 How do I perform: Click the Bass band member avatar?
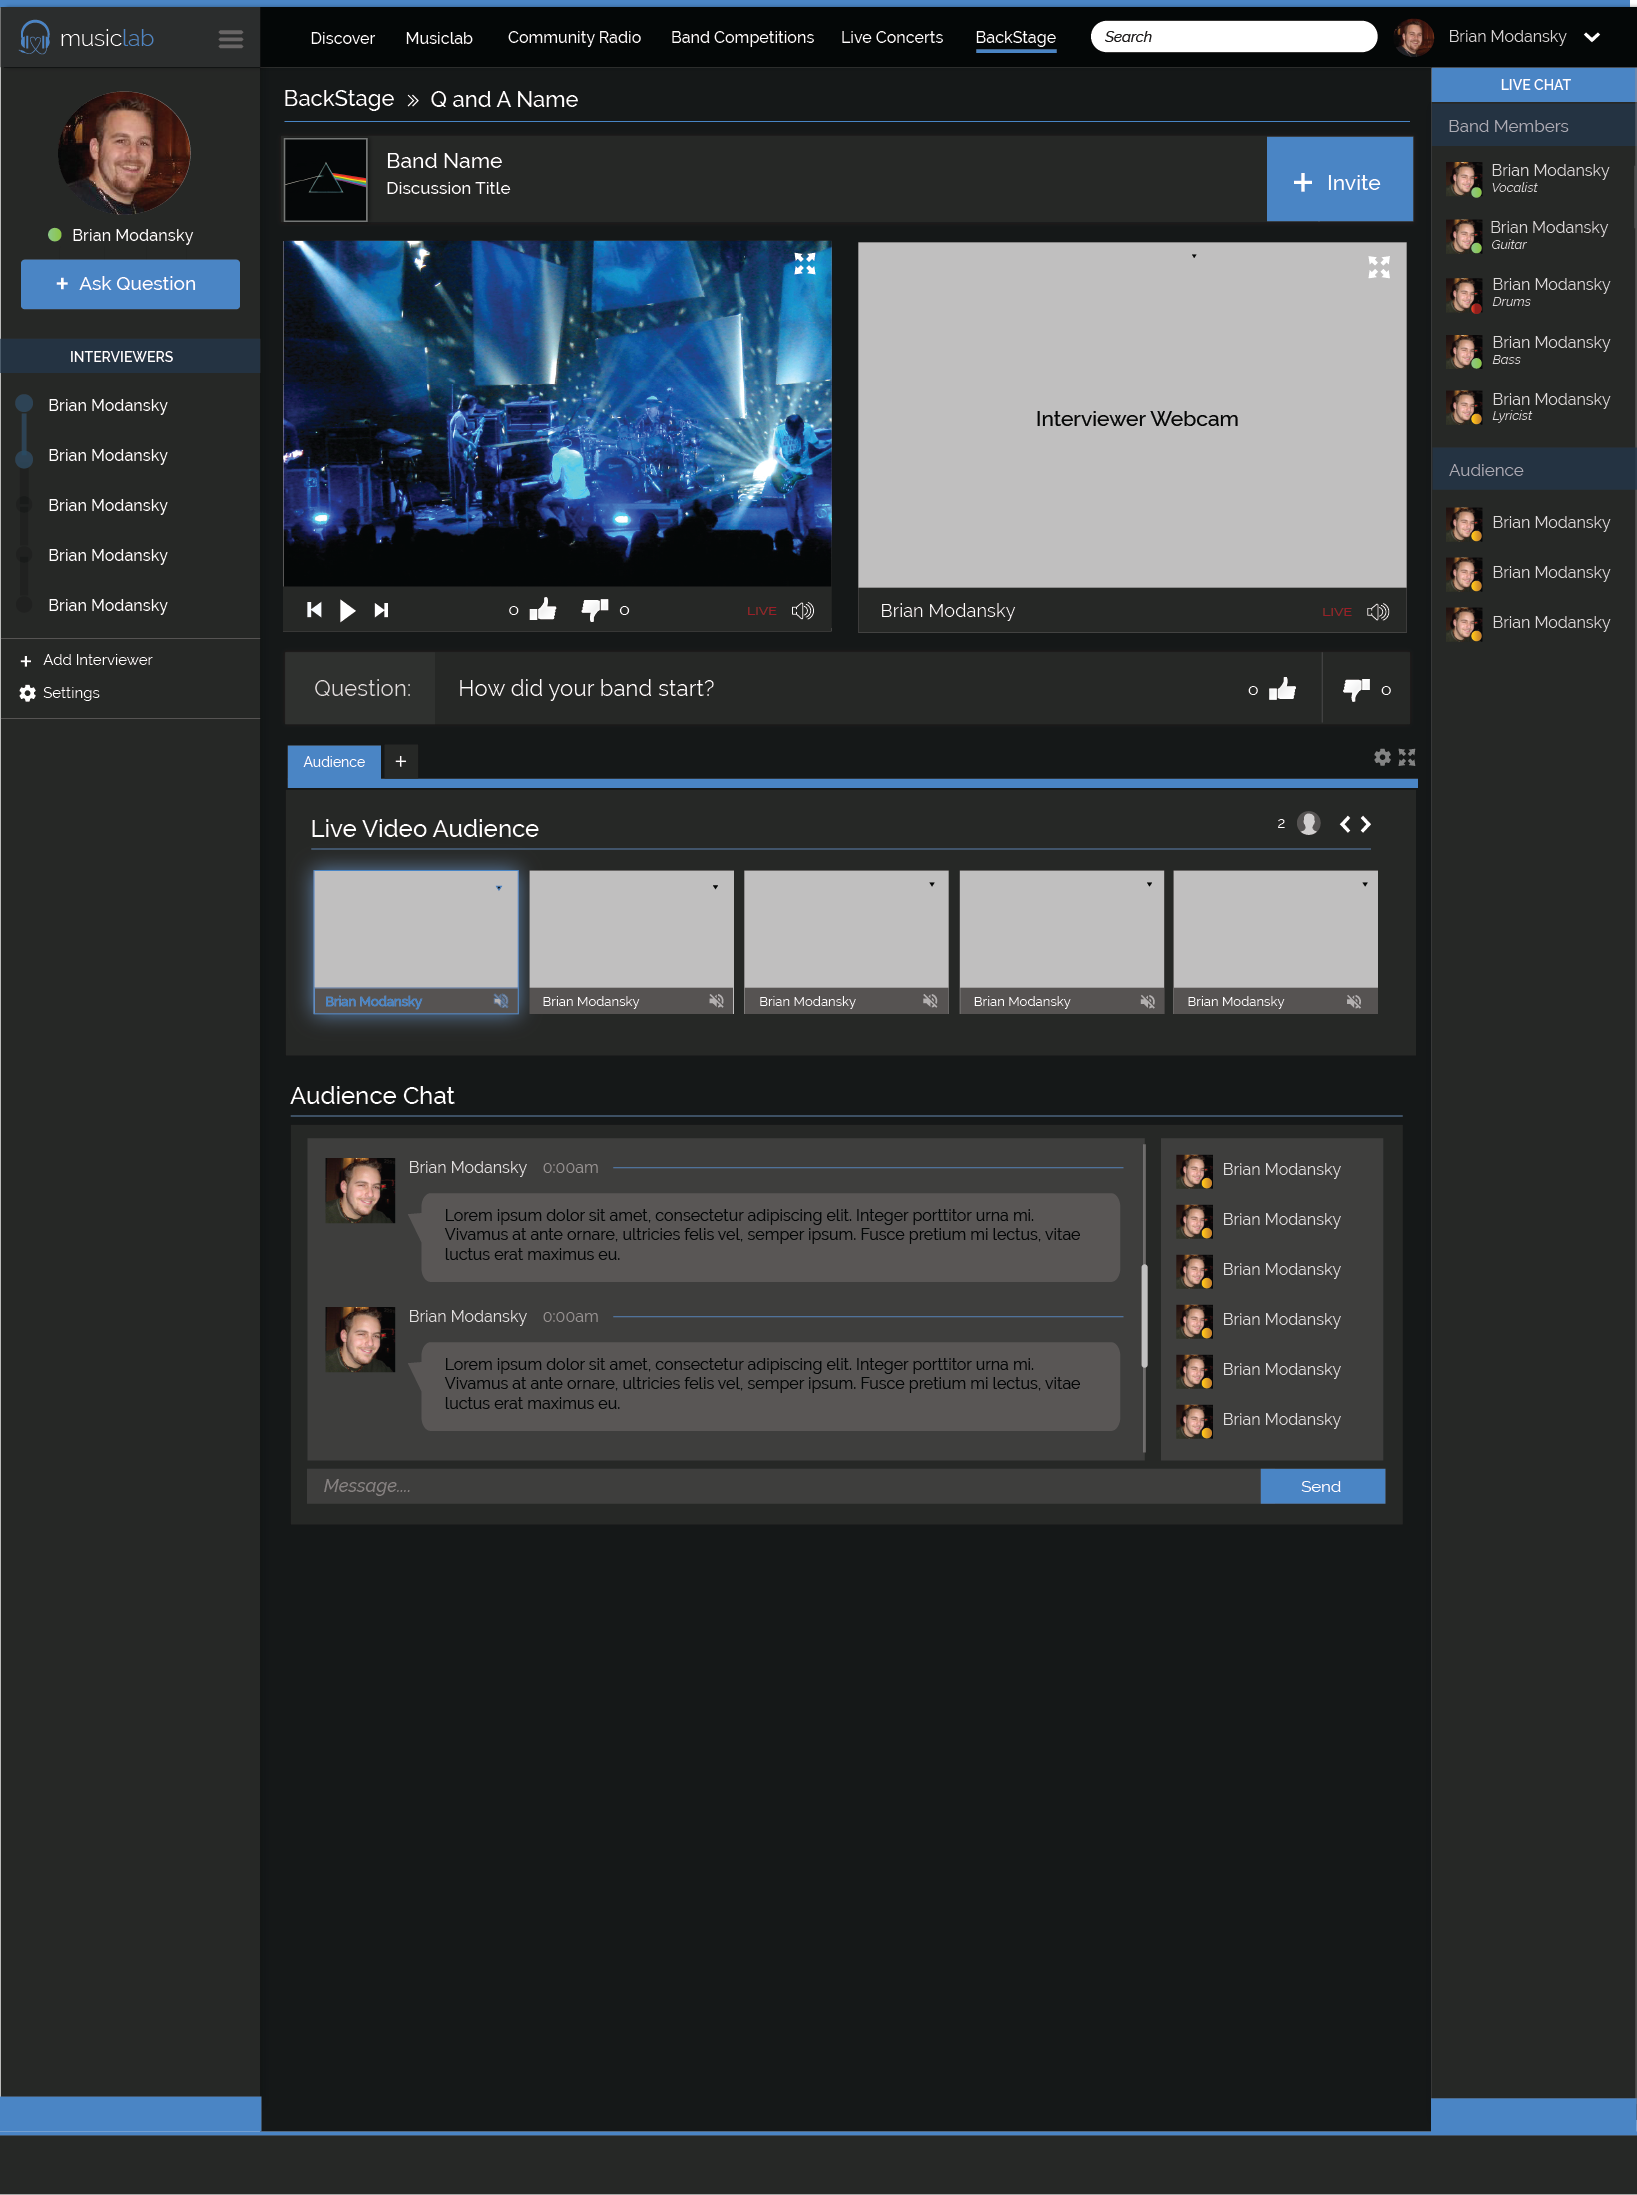pyautogui.click(x=1464, y=351)
